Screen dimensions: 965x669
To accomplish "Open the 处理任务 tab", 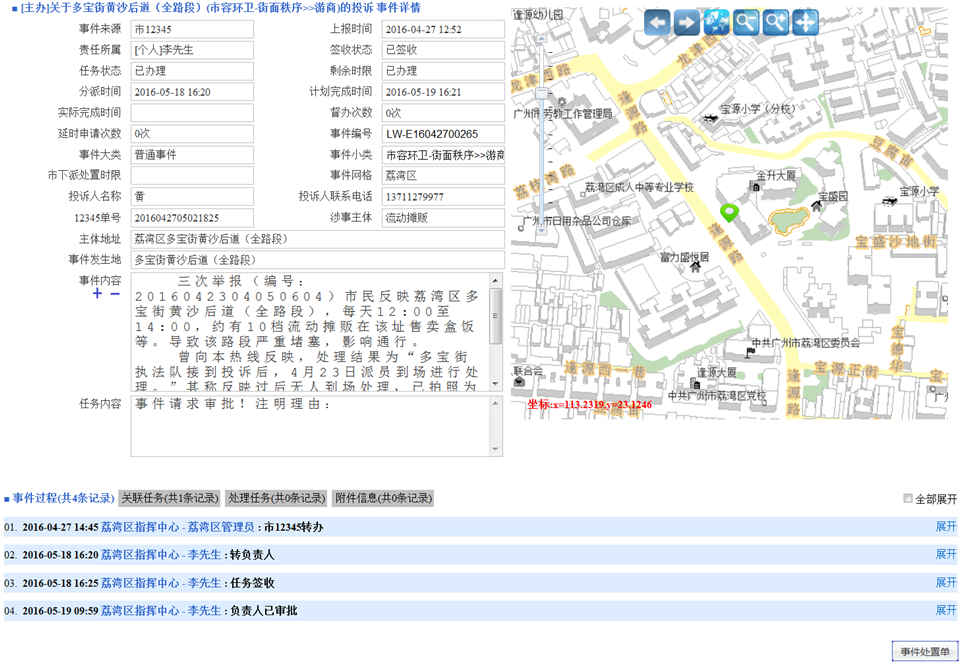I will (x=275, y=498).
